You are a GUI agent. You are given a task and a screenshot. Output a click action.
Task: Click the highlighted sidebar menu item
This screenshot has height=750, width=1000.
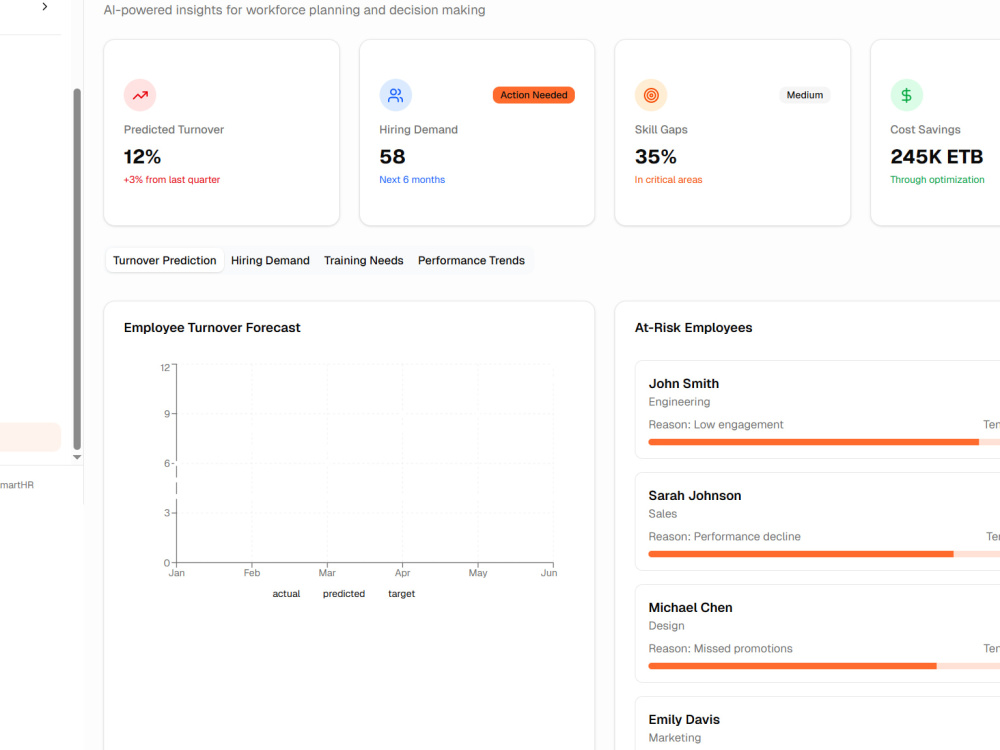pyautogui.click(x=30, y=437)
